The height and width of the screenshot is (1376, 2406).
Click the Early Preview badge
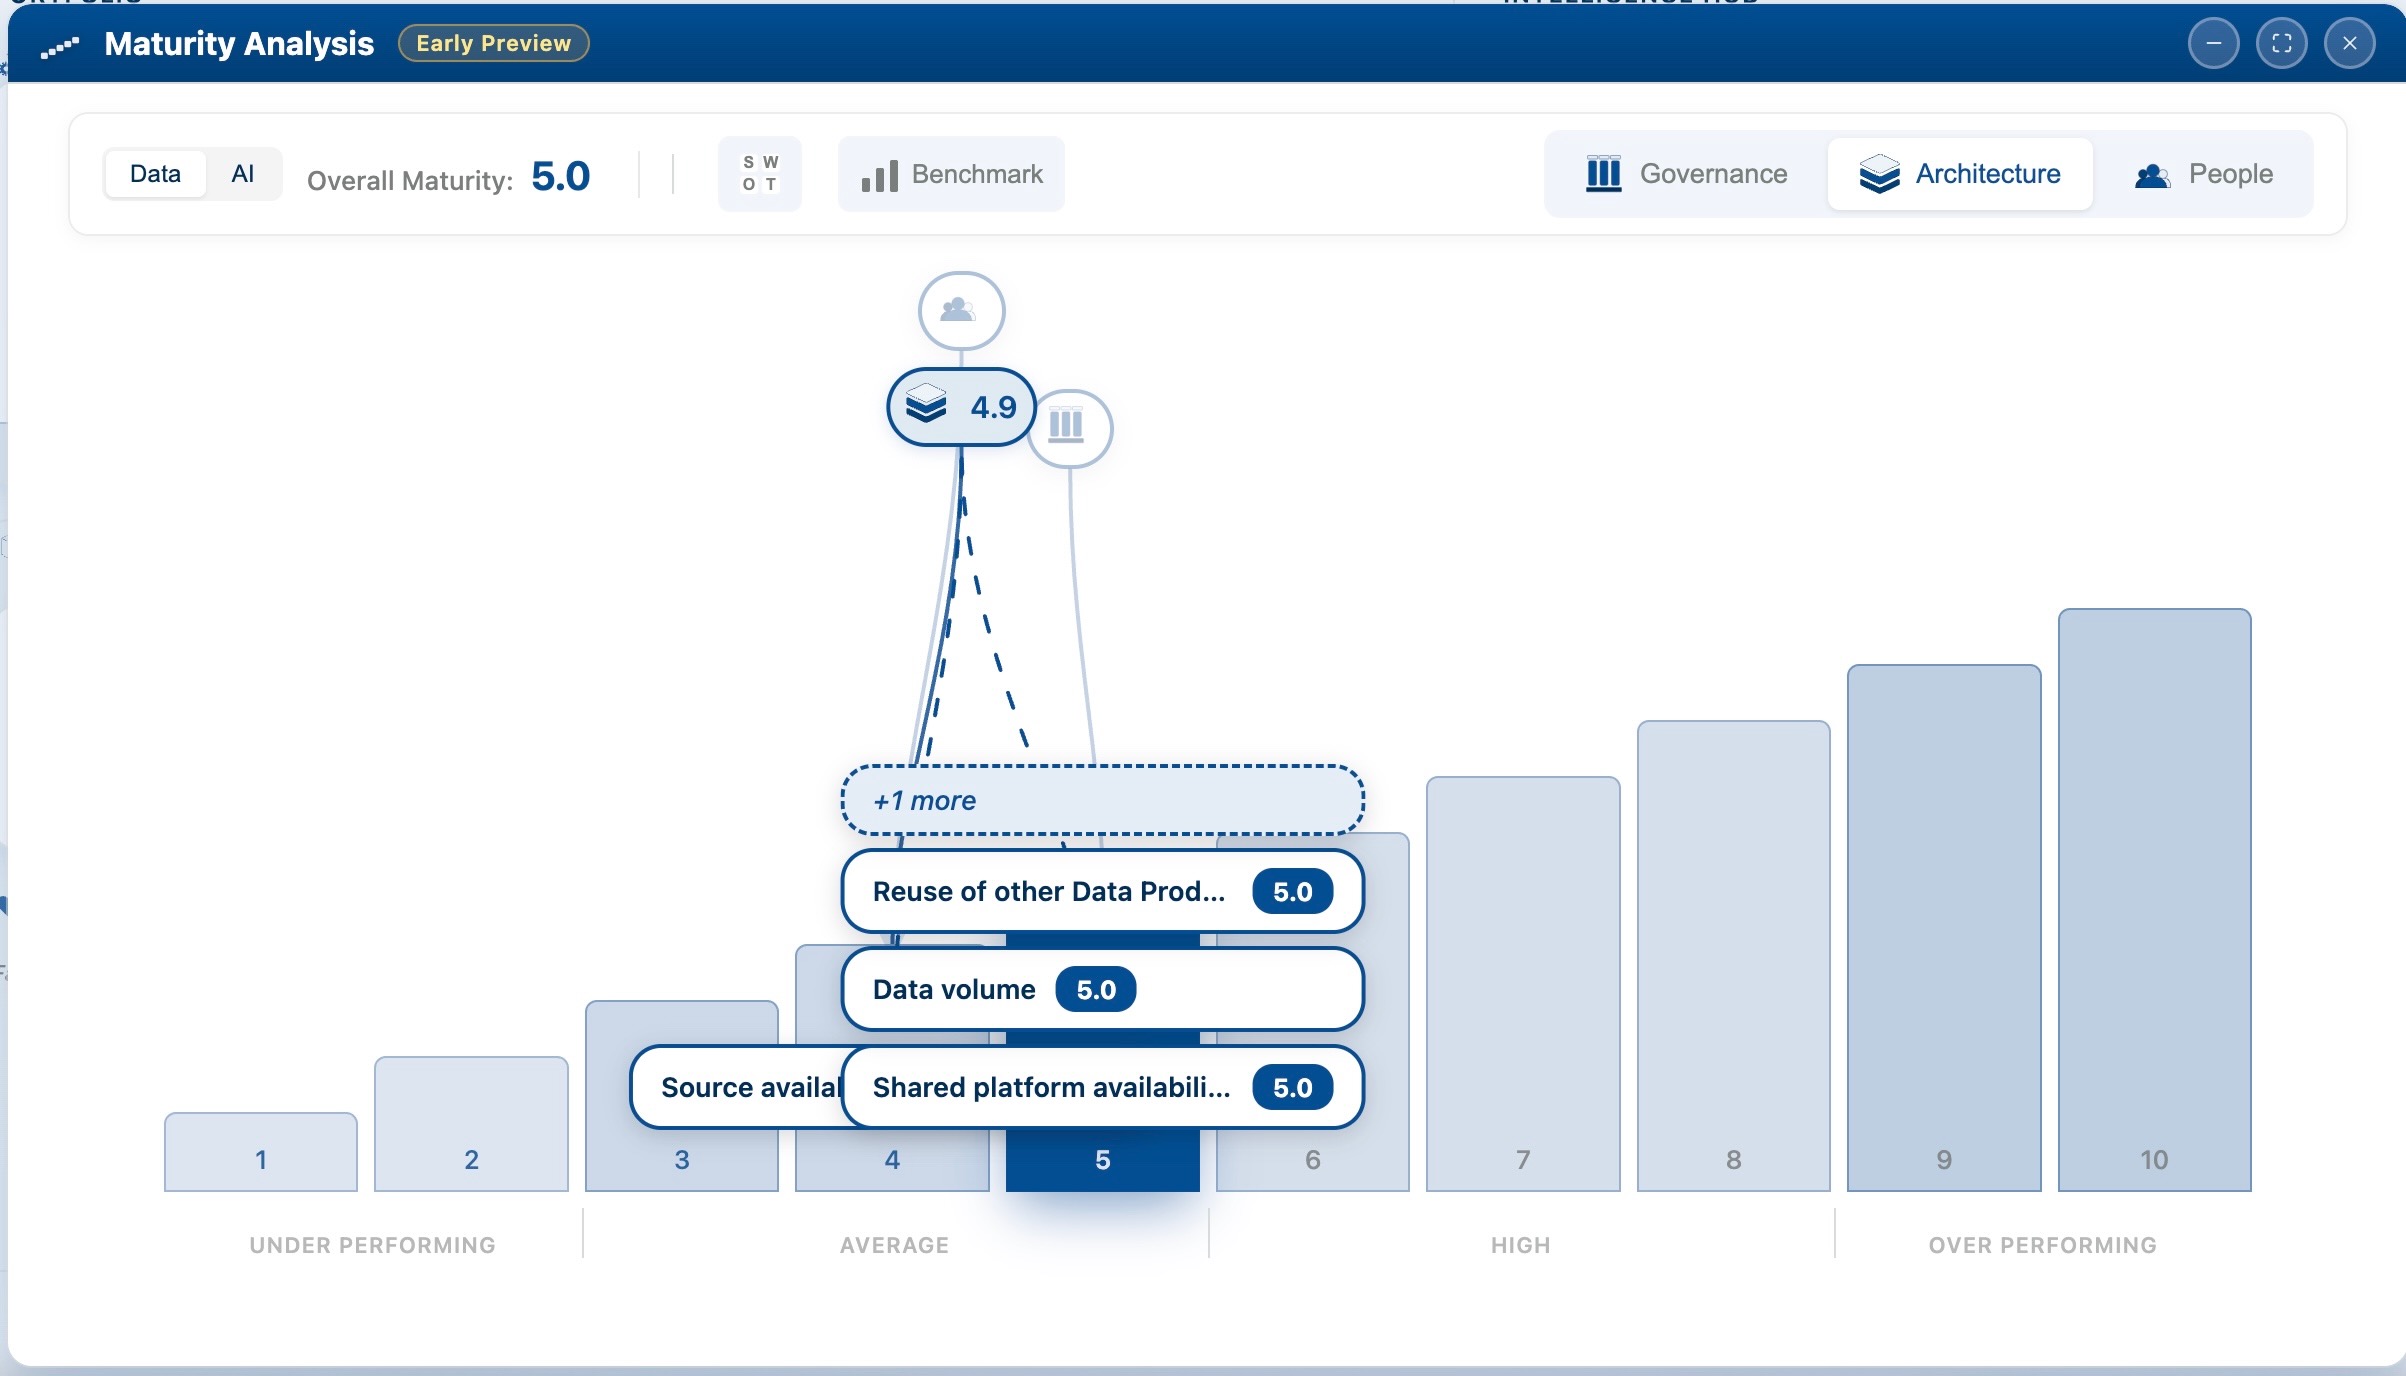coord(493,43)
